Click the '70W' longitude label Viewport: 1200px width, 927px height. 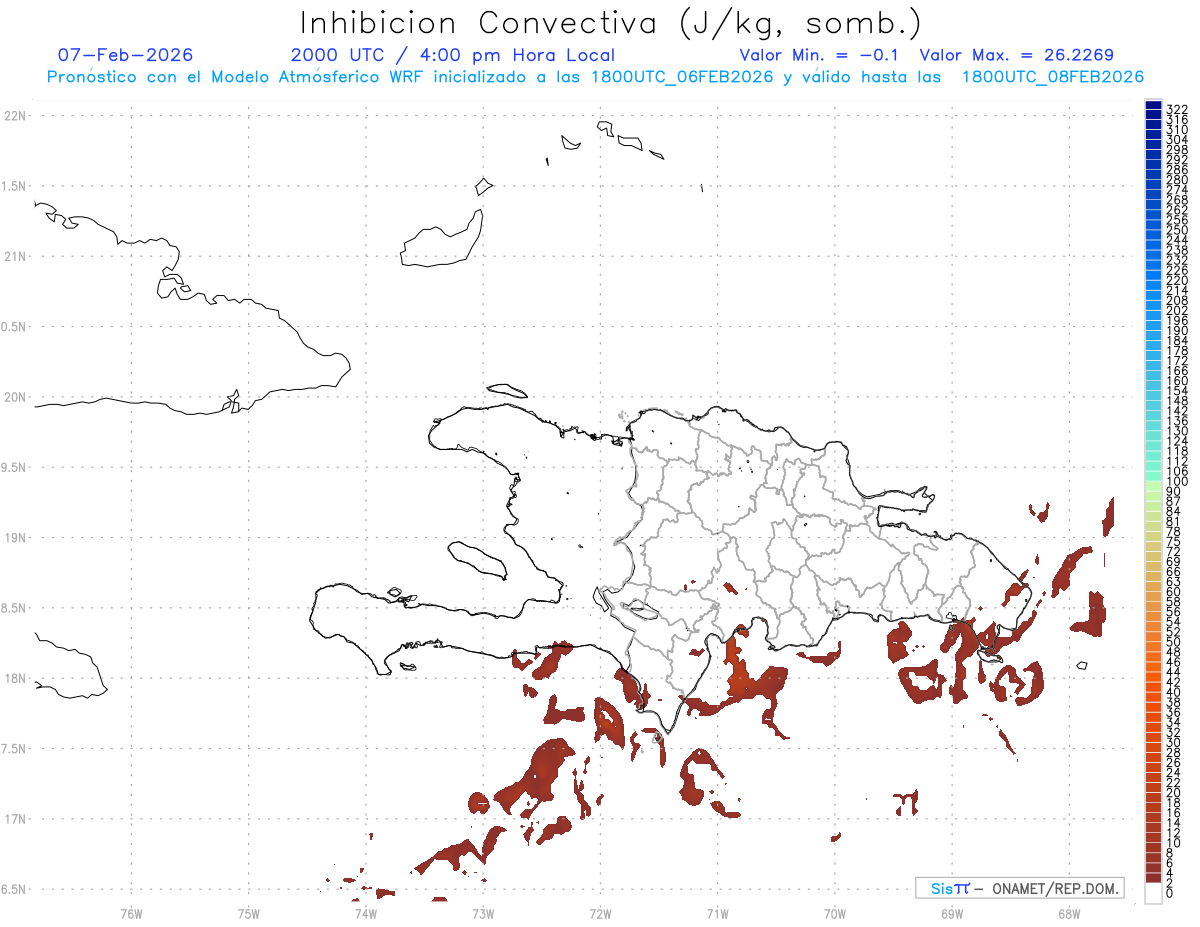[x=834, y=913]
